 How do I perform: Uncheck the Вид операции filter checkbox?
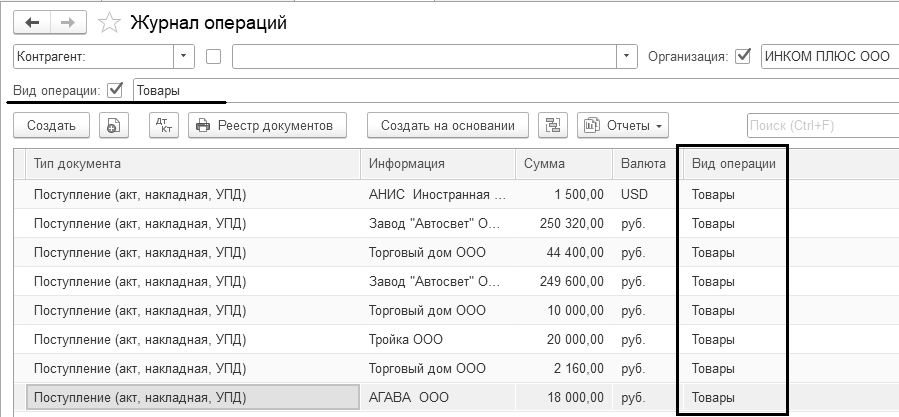pyautogui.click(x=115, y=90)
